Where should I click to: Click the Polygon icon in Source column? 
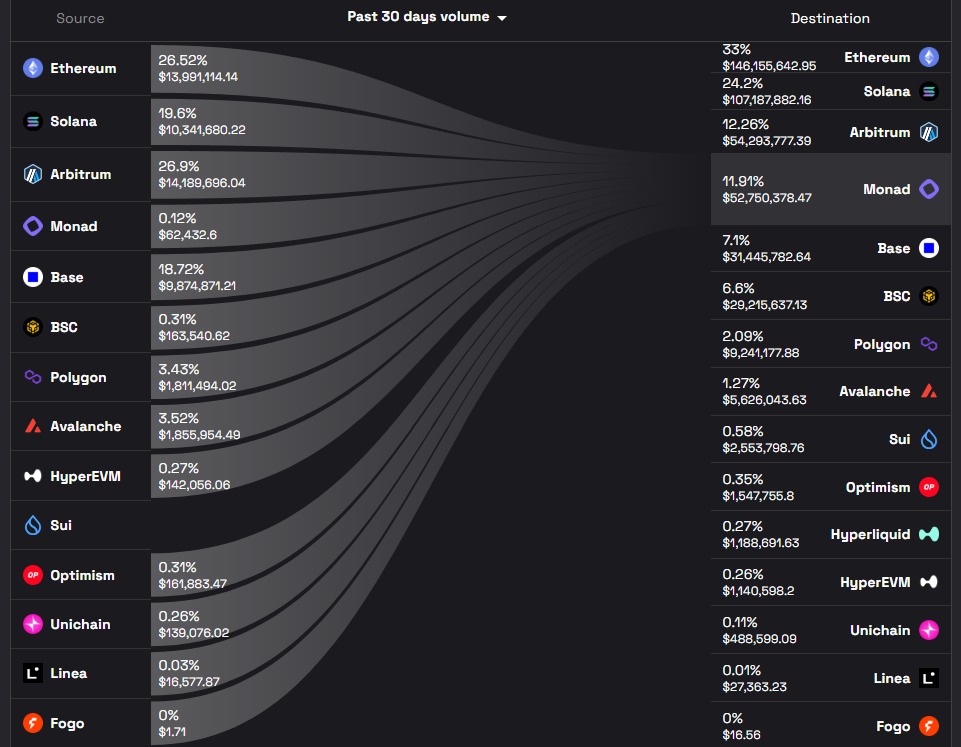tap(32, 377)
